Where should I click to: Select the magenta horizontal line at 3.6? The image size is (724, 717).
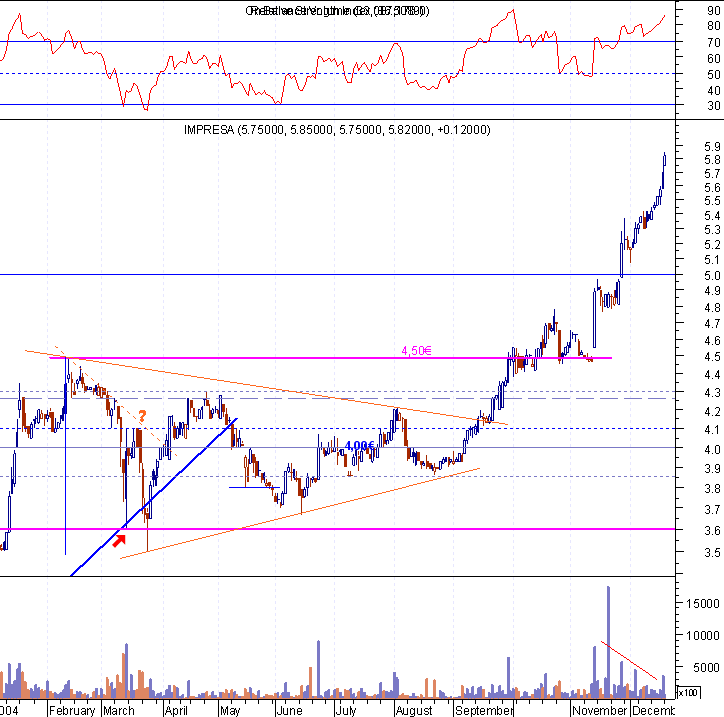pyautogui.click(x=338, y=529)
